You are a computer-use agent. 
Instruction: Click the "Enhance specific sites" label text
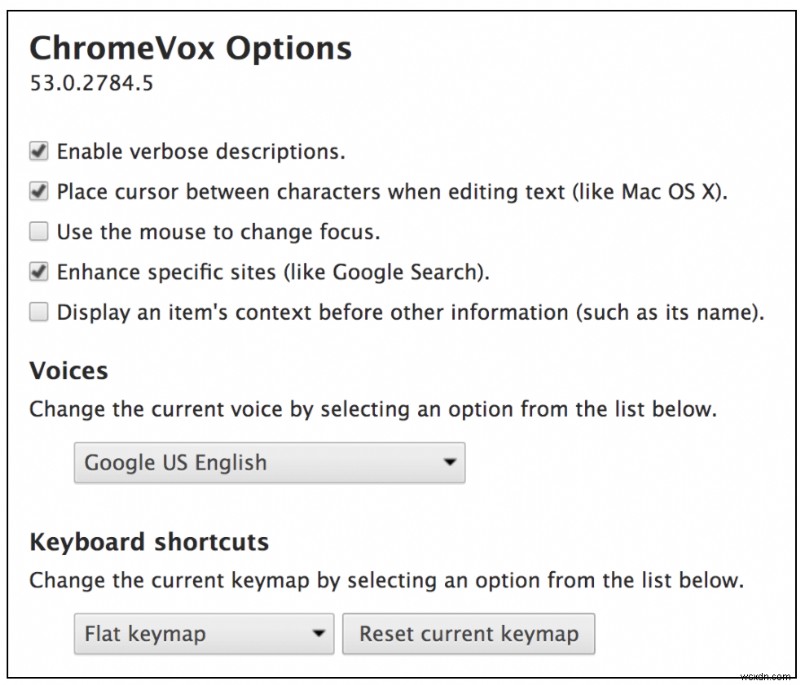[x=273, y=271]
